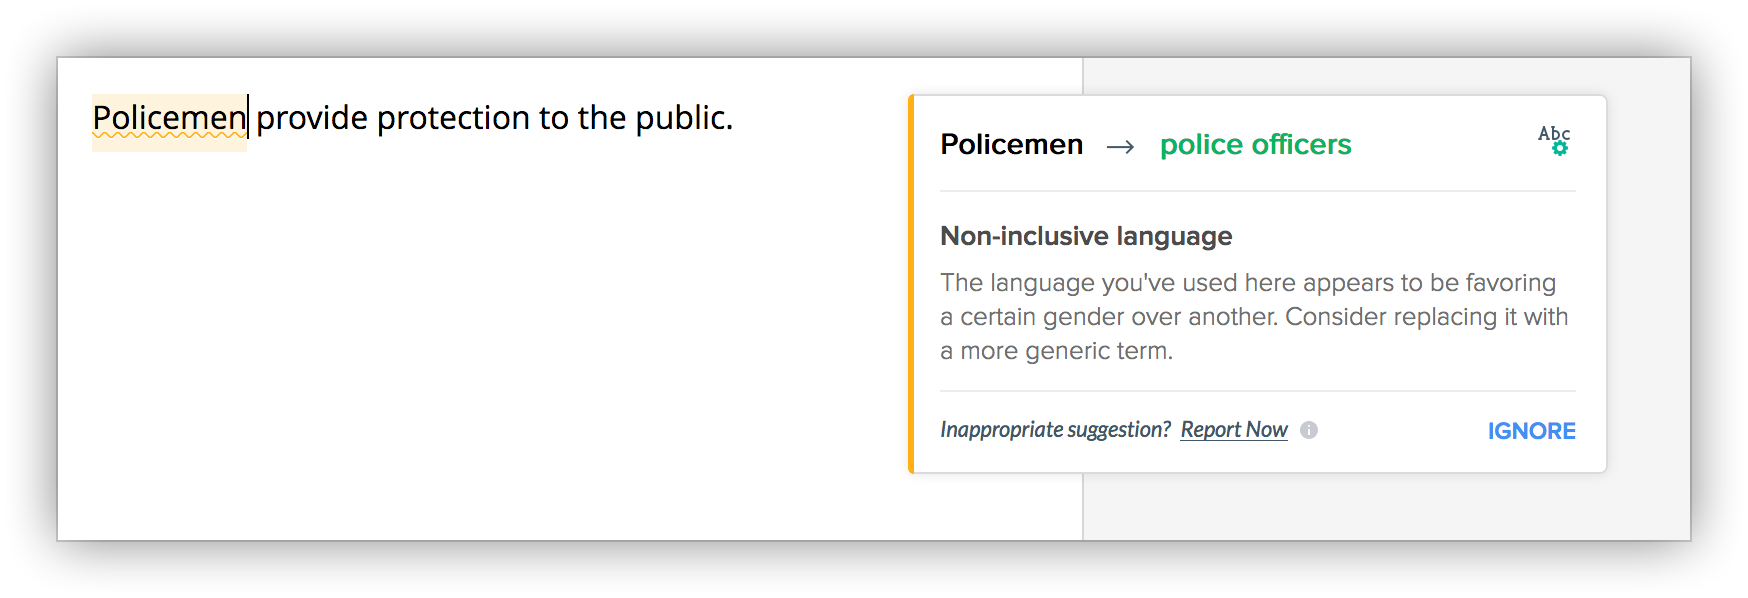
Task: Click the 'Non-inclusive language' heading
Action: point(1086,236)
